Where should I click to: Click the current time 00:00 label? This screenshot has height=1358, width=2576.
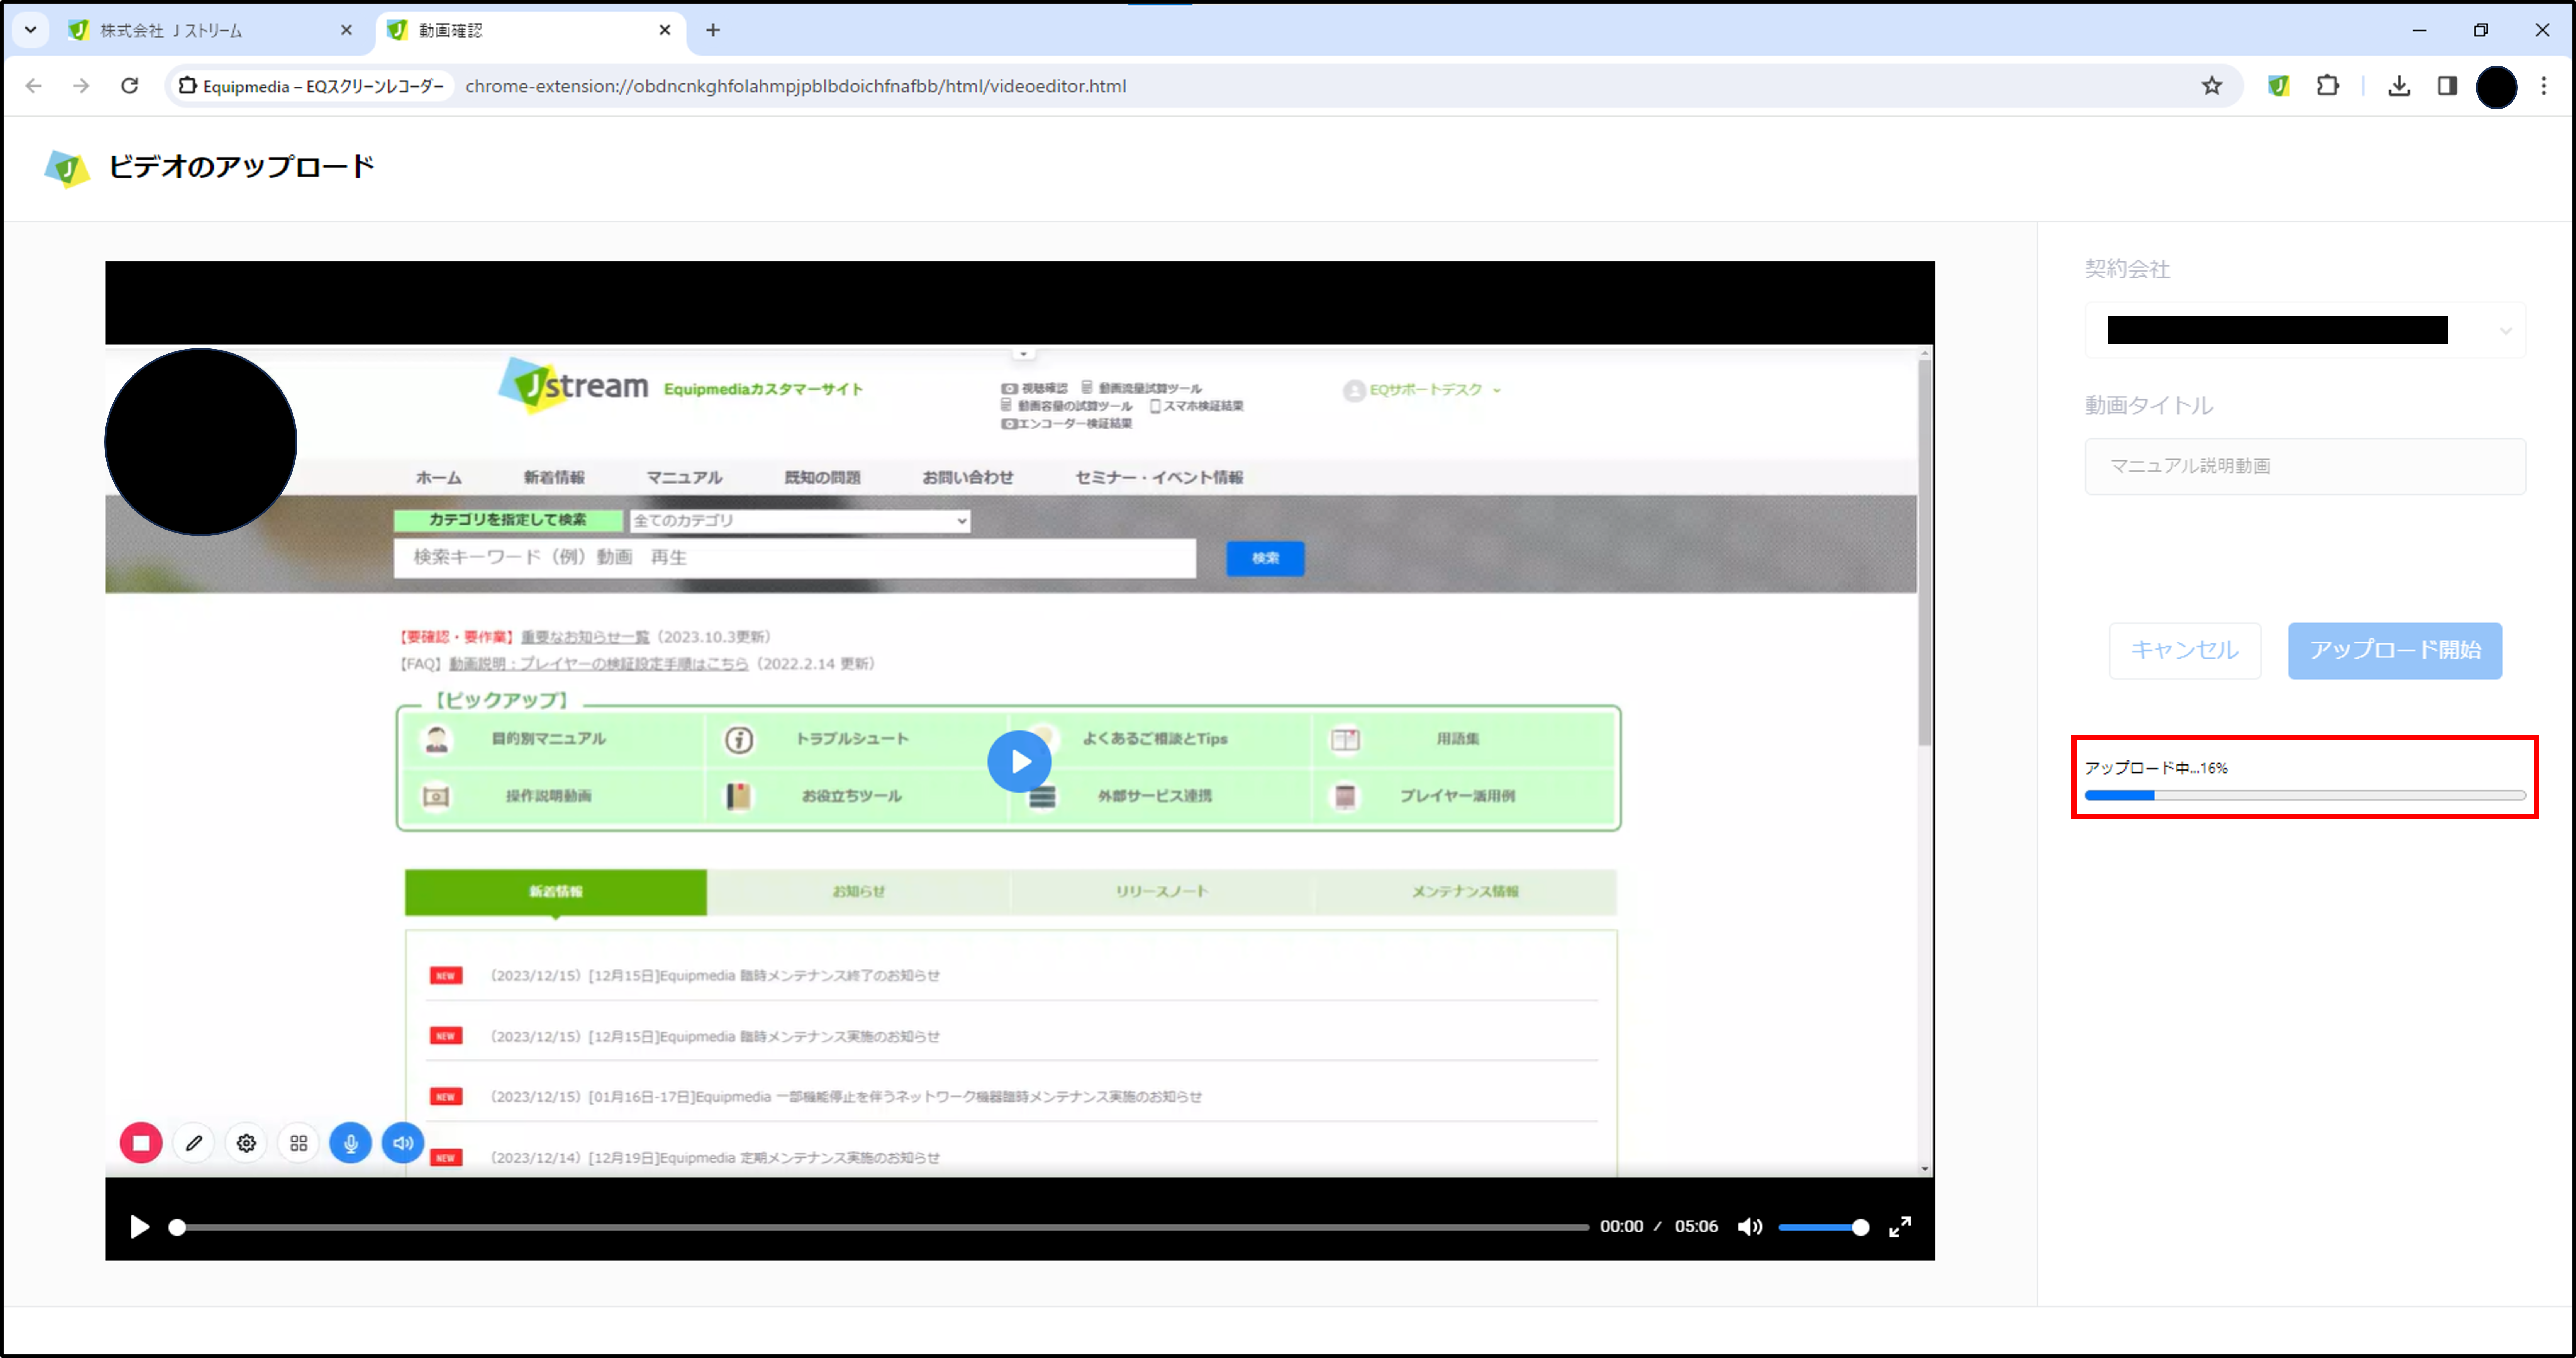[x=1621, y=1227]
